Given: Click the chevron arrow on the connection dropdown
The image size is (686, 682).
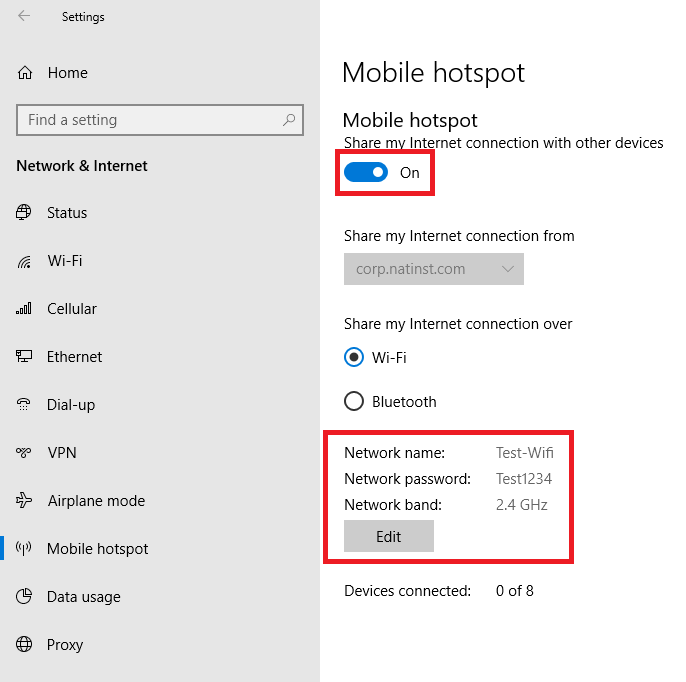Looking at the screenshot, I should (508, 269).
